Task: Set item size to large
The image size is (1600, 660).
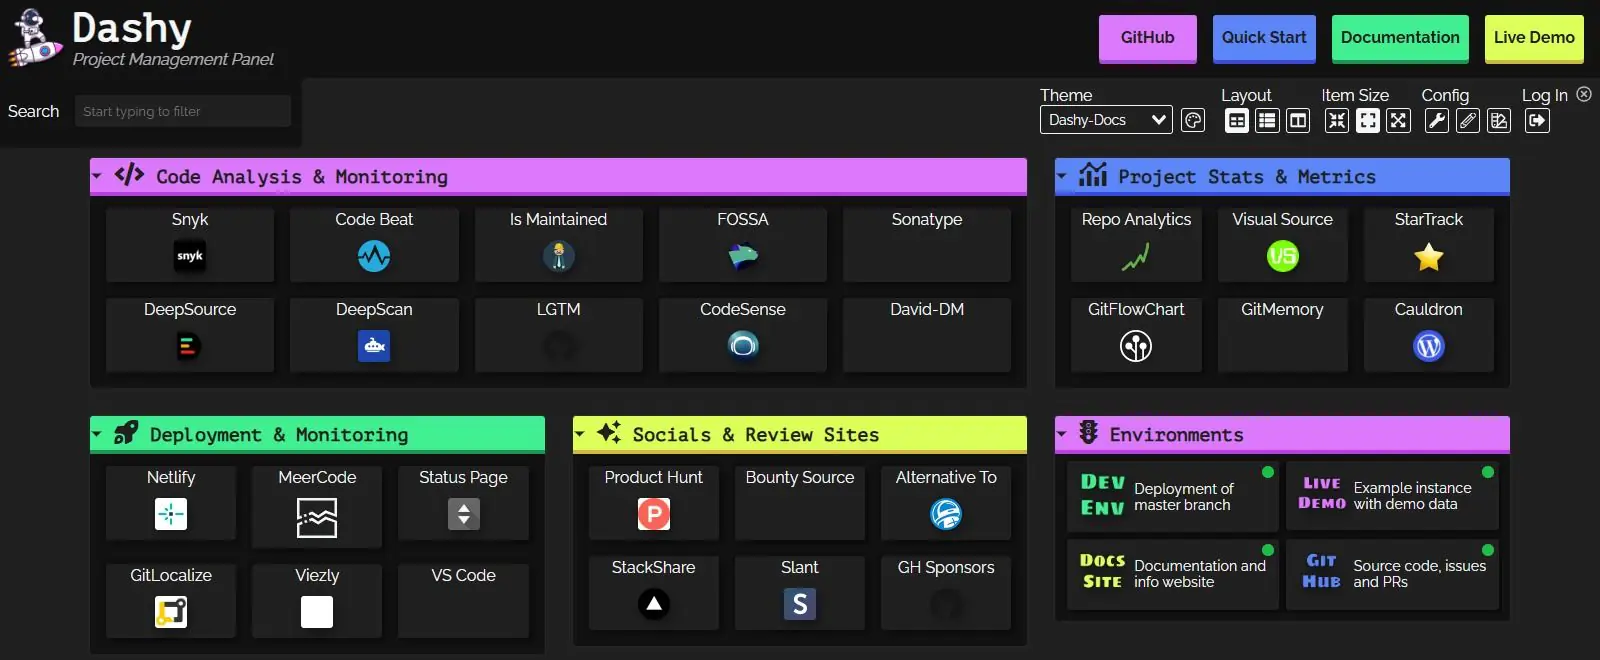Action: [x=1399, y=121]
